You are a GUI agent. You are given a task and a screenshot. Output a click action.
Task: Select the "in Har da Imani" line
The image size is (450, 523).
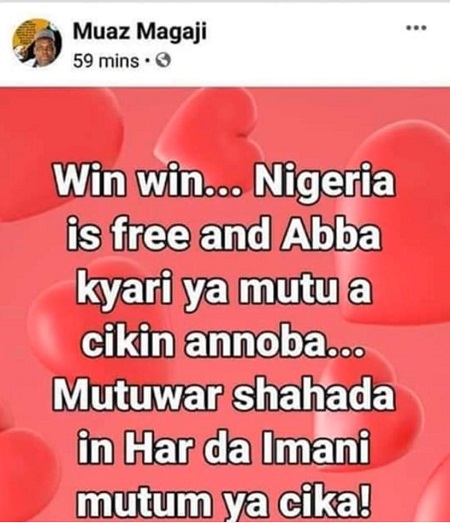[x=224, y=447]
